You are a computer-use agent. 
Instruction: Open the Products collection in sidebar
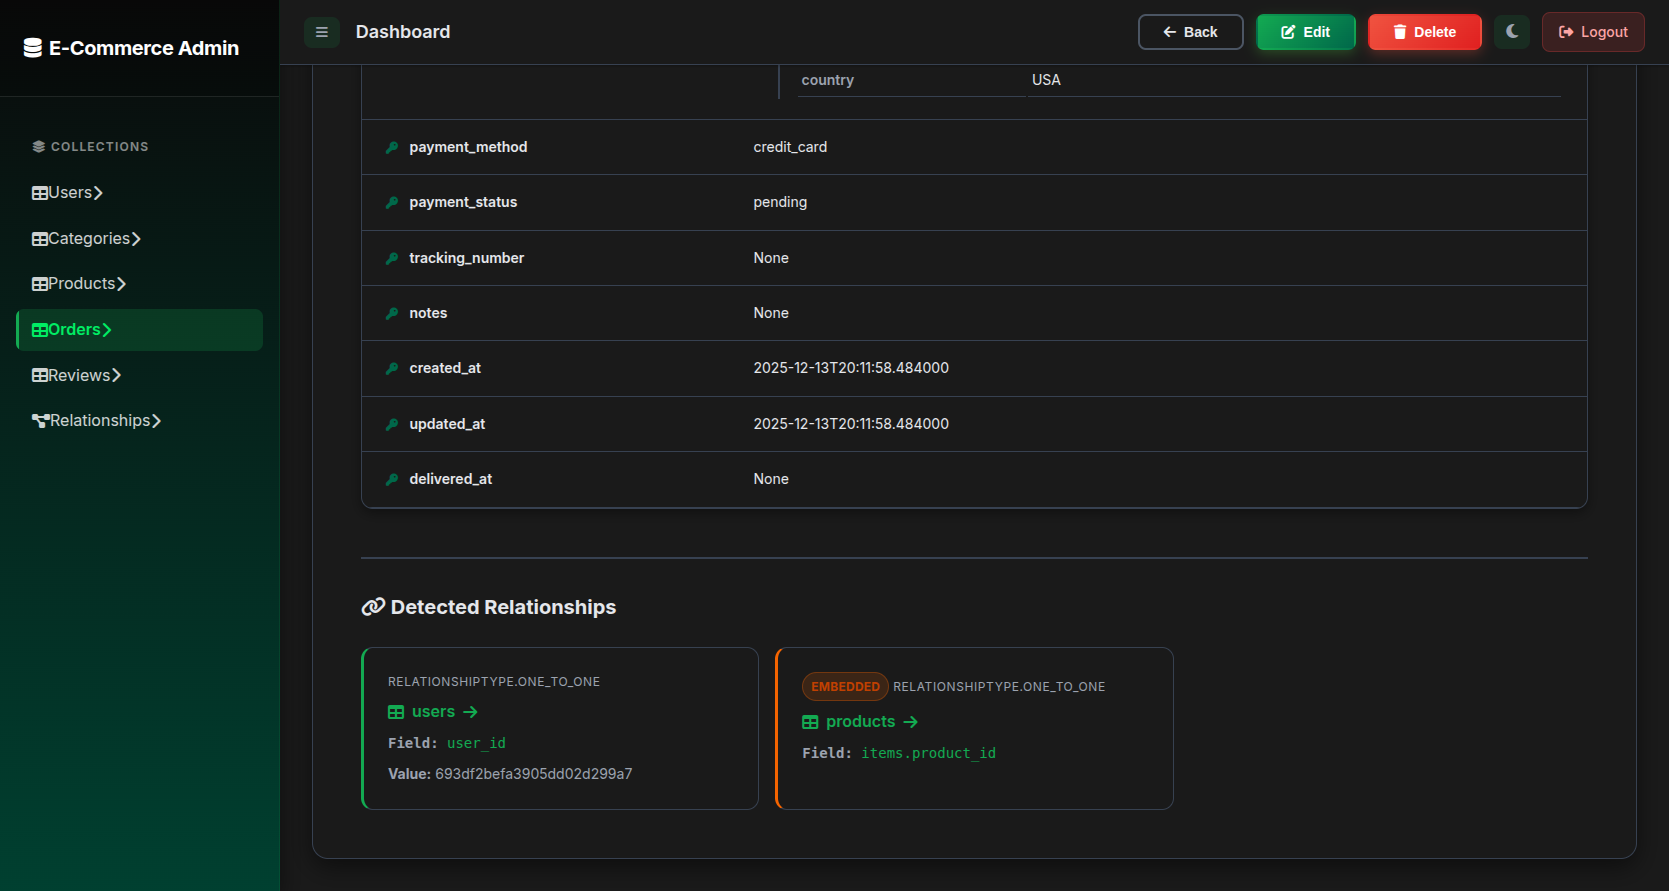tap(81, 284)
